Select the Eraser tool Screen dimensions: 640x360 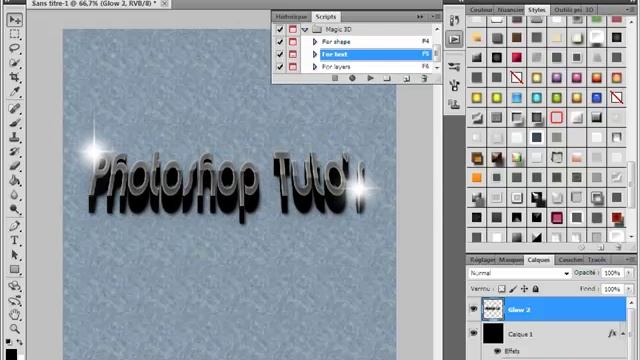pyautogui.click(x=15, y=166)
